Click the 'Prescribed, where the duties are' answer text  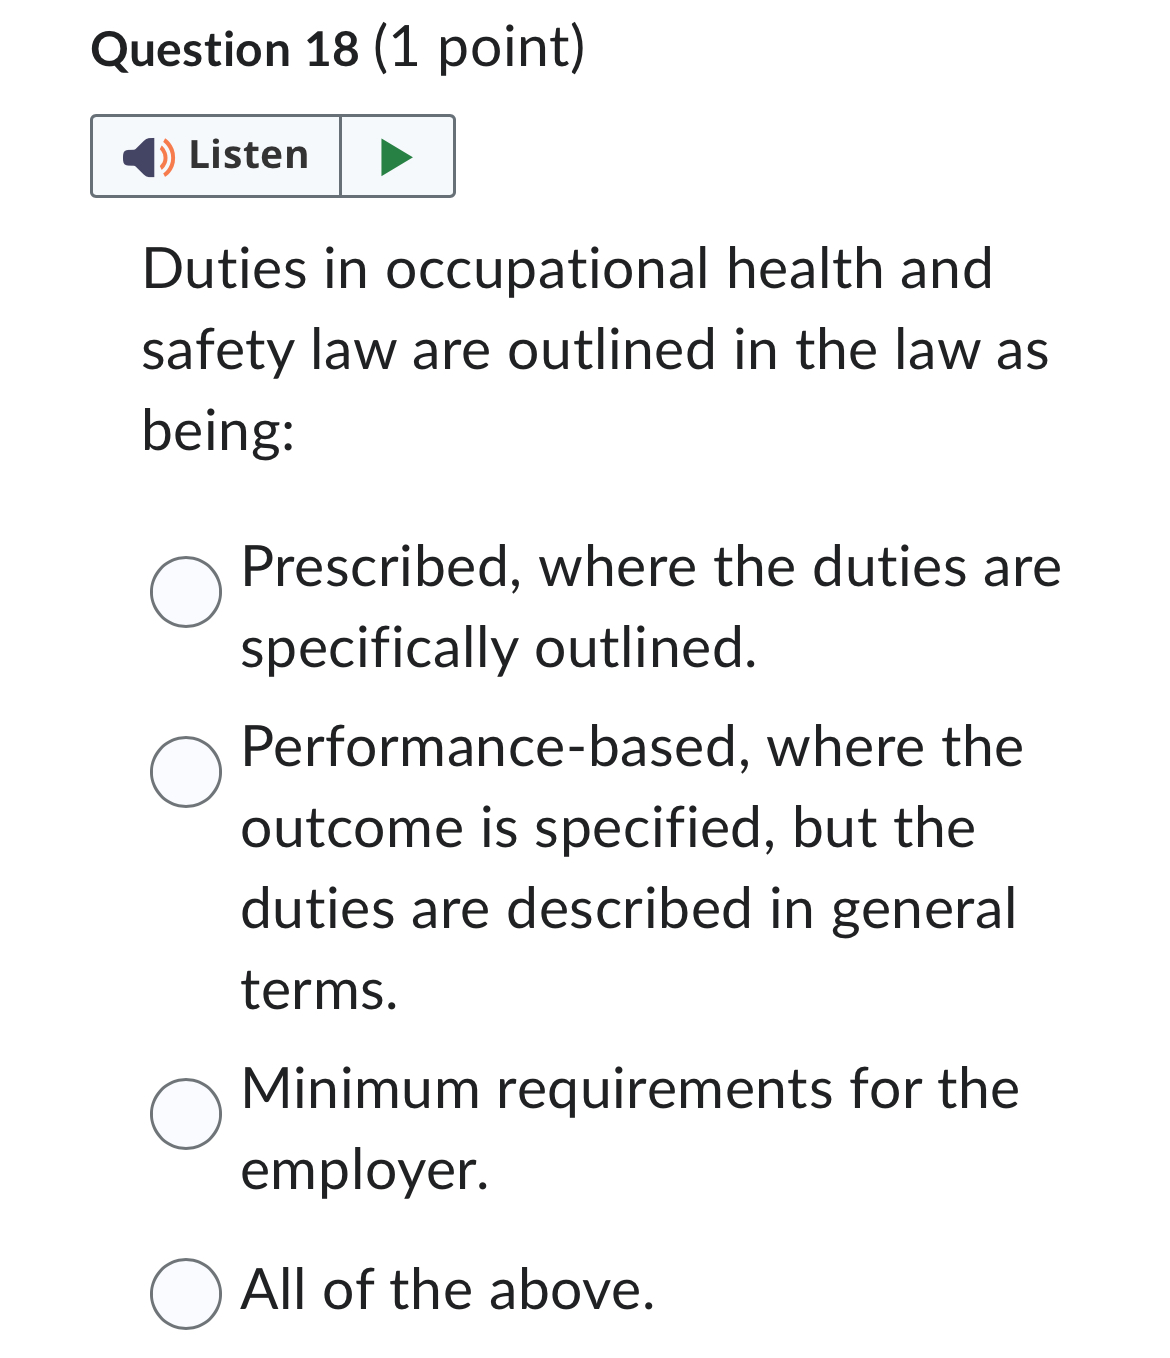pos(650,567)
